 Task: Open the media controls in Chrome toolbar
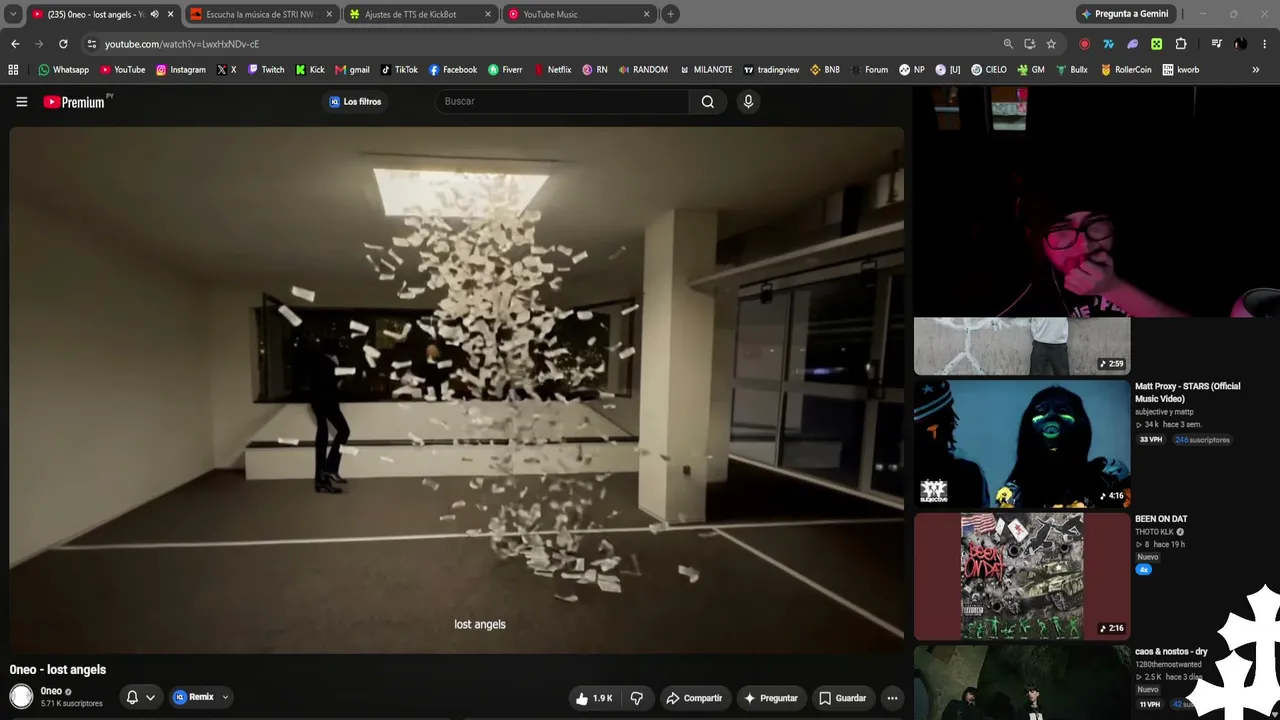[1216, 44]
